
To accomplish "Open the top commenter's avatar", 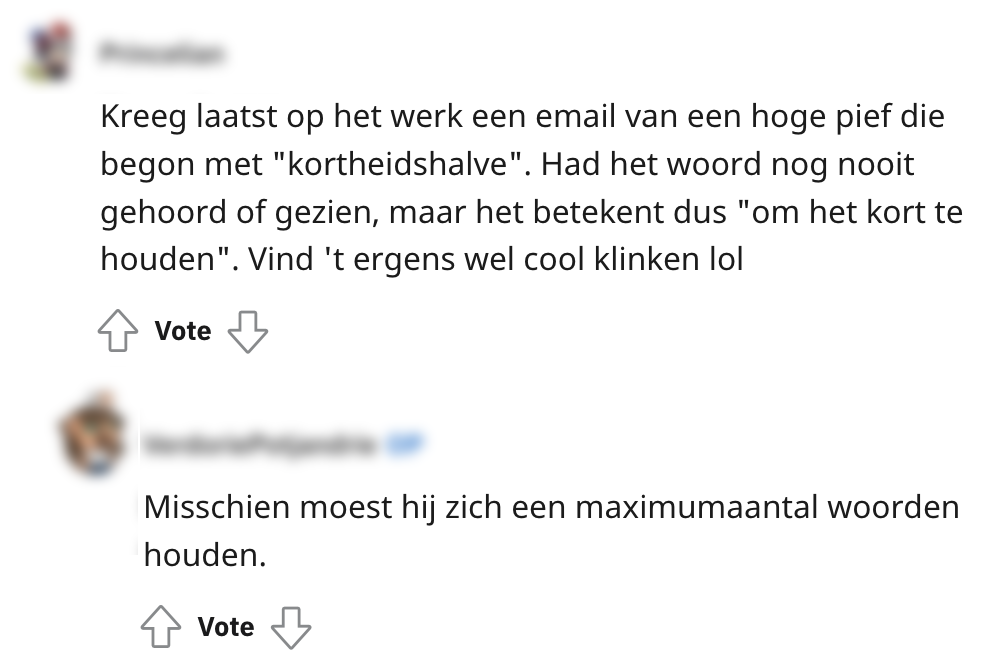I will 50,51.
